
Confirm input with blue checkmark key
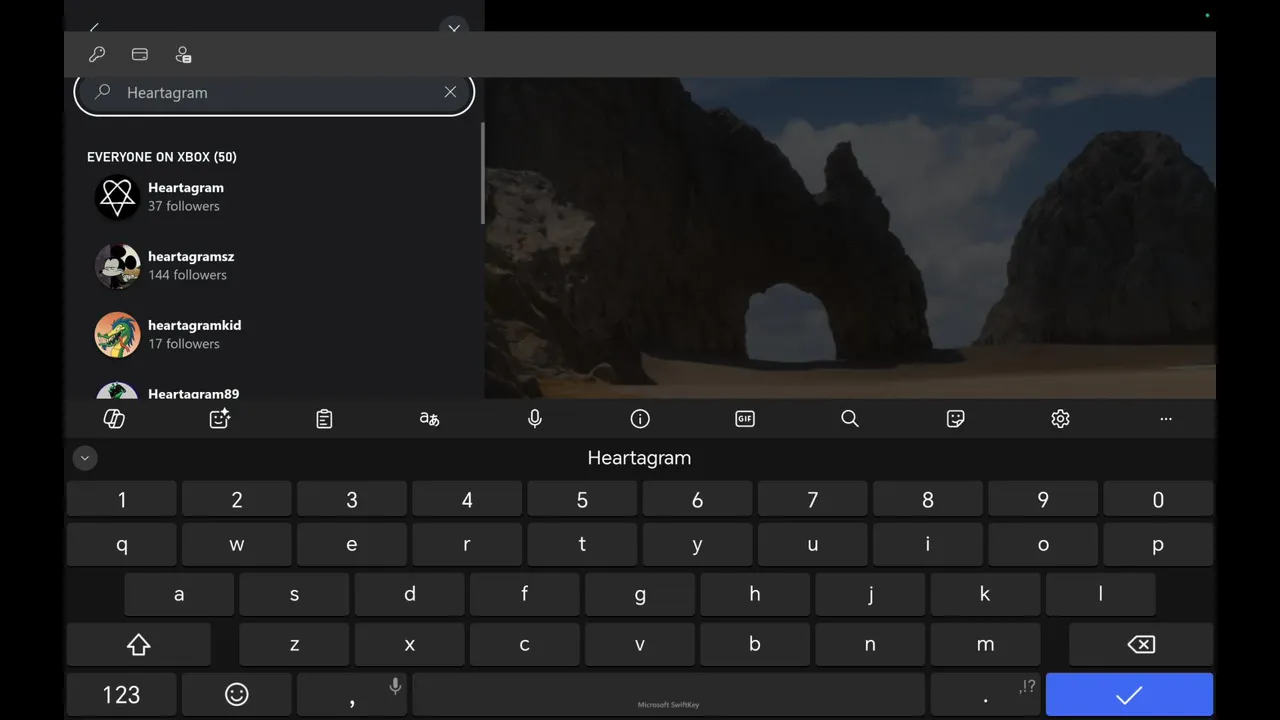click(x=1129, y=694)
